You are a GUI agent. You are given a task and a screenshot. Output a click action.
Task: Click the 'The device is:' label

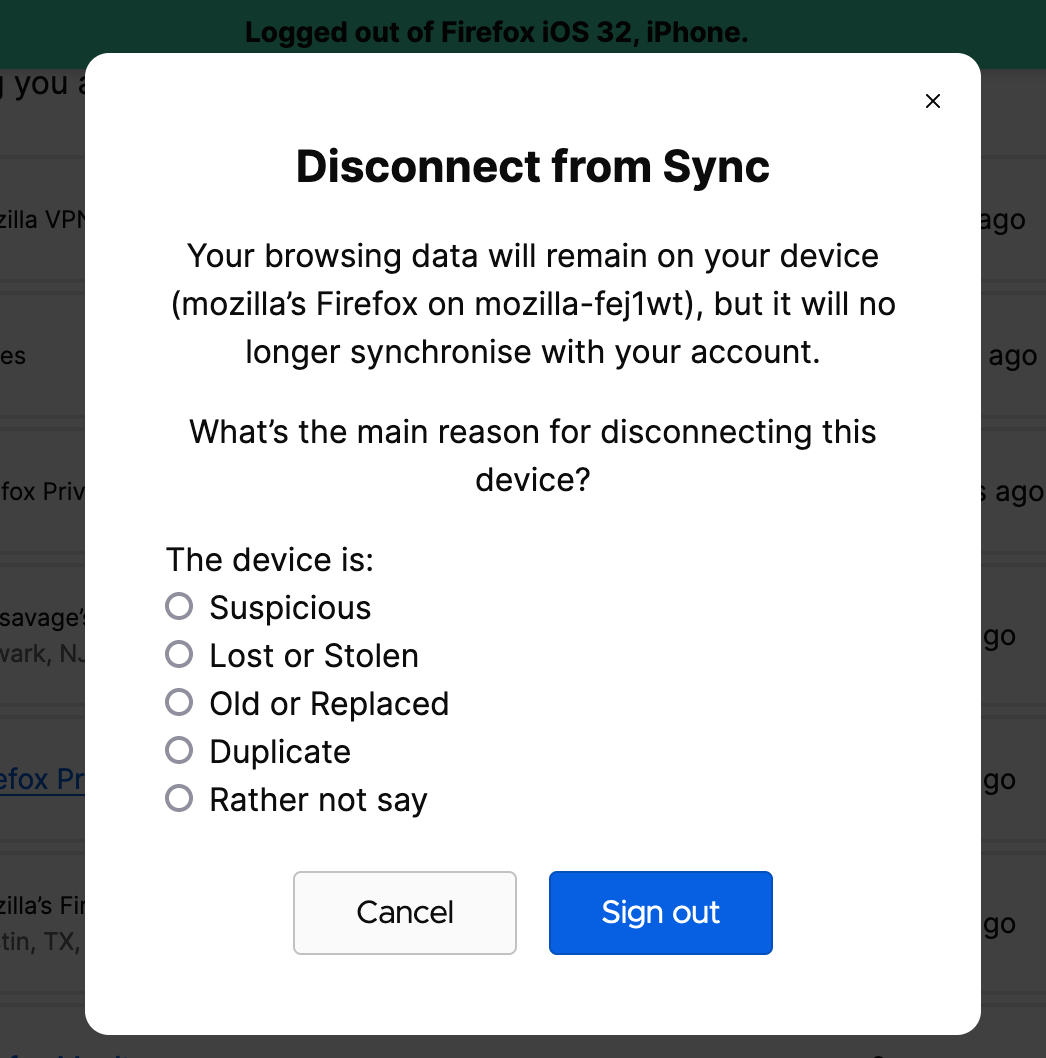271,559
